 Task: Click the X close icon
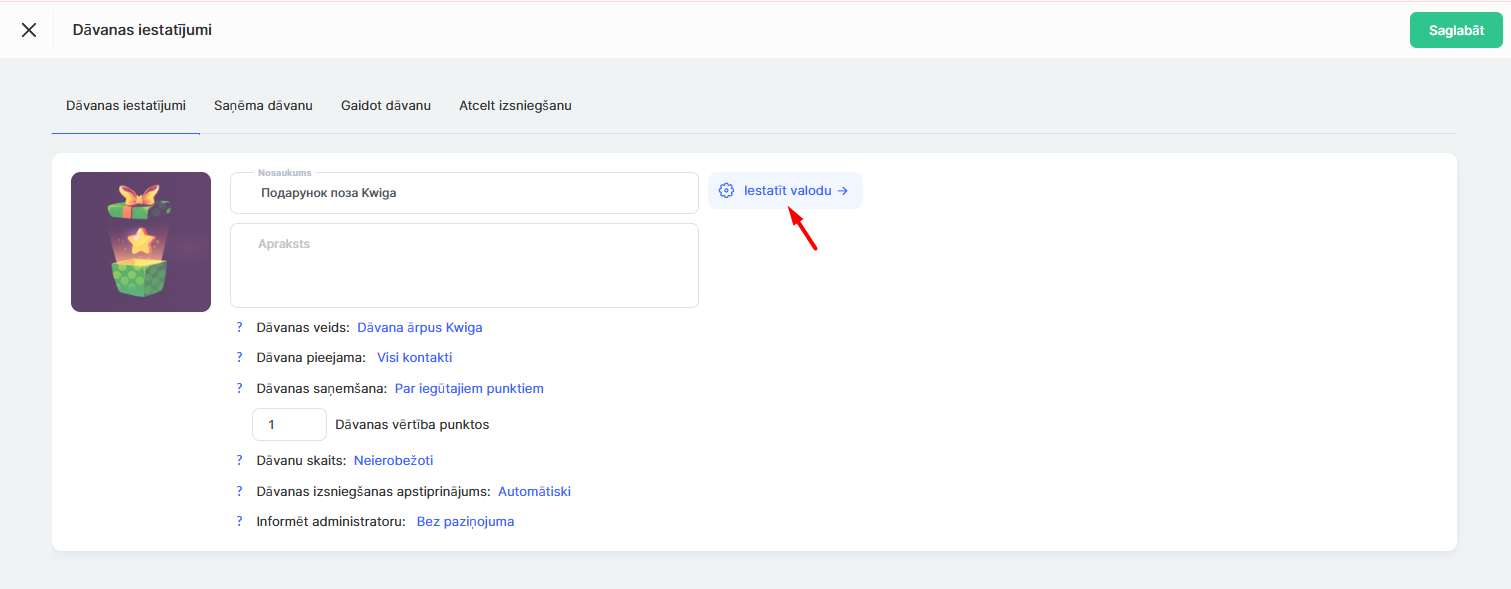click(29, 30)
